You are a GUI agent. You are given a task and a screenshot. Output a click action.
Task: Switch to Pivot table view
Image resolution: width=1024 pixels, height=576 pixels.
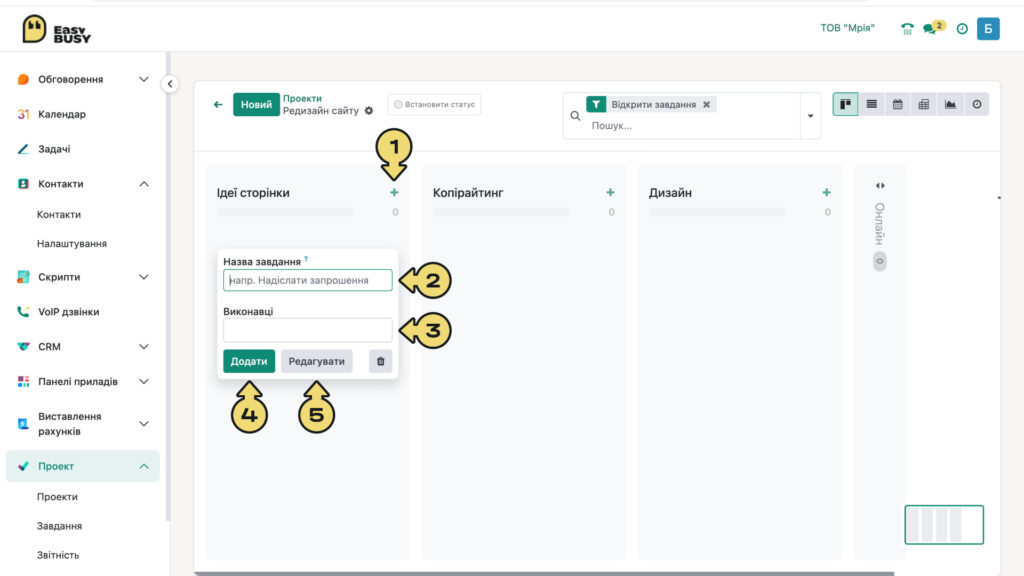click(x=924, y=104)
